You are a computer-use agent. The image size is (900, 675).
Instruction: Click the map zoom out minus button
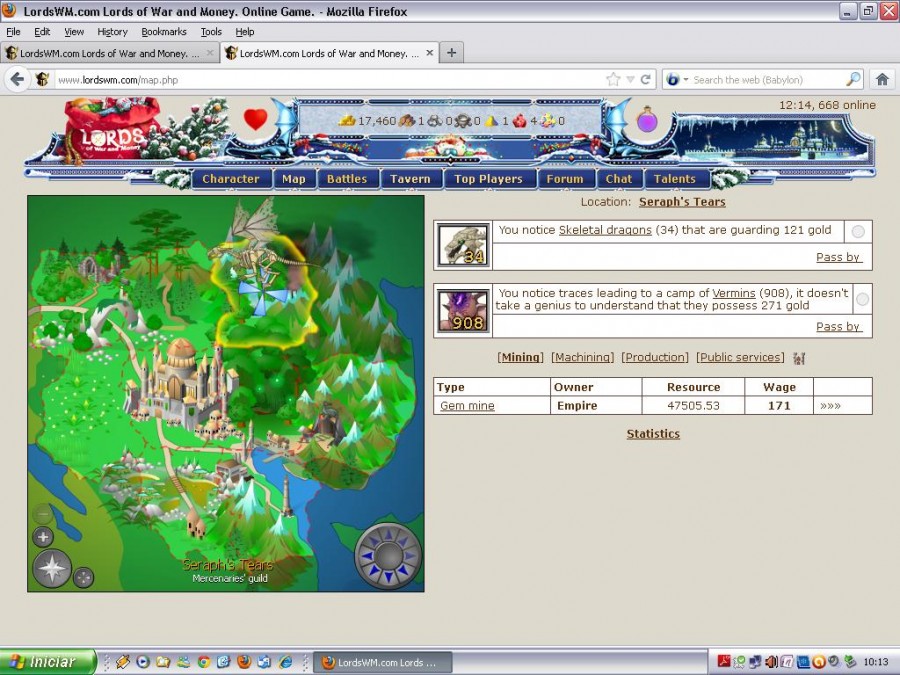(42, 514)
